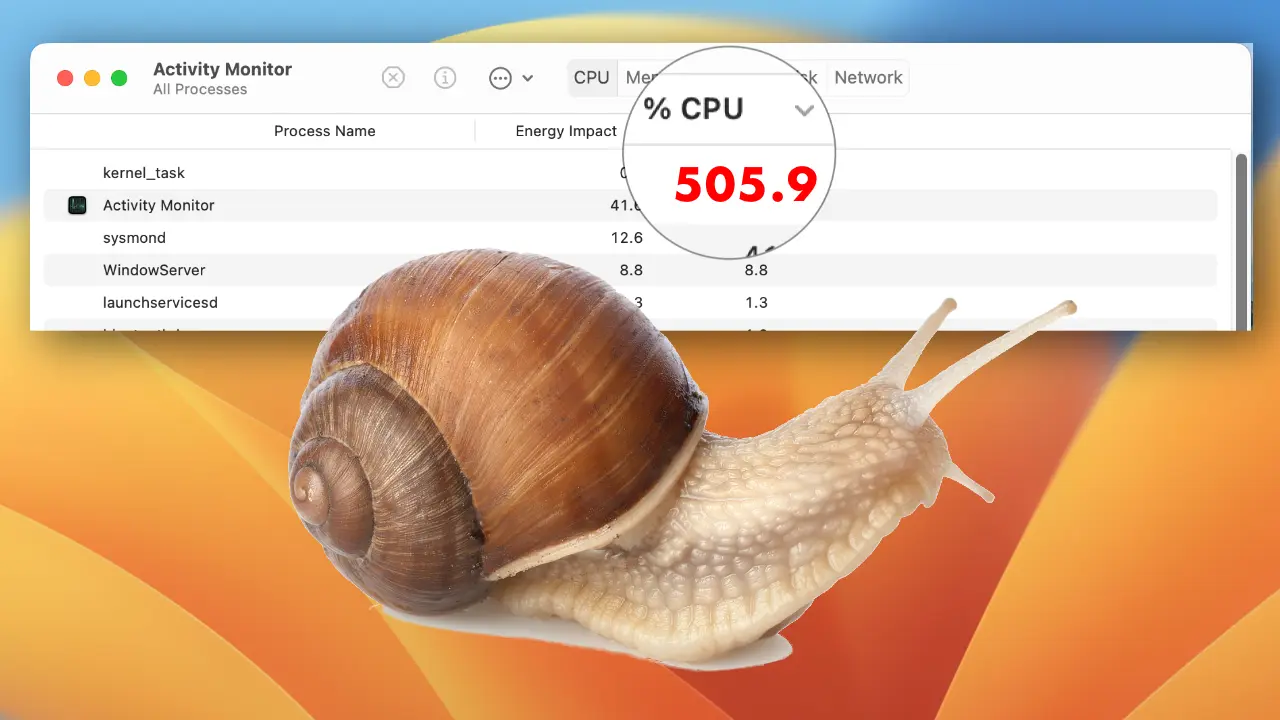The height and width of the screenshot is (720, 1280).
Task: Select the kernel_task process row
Action: (144, 173)
